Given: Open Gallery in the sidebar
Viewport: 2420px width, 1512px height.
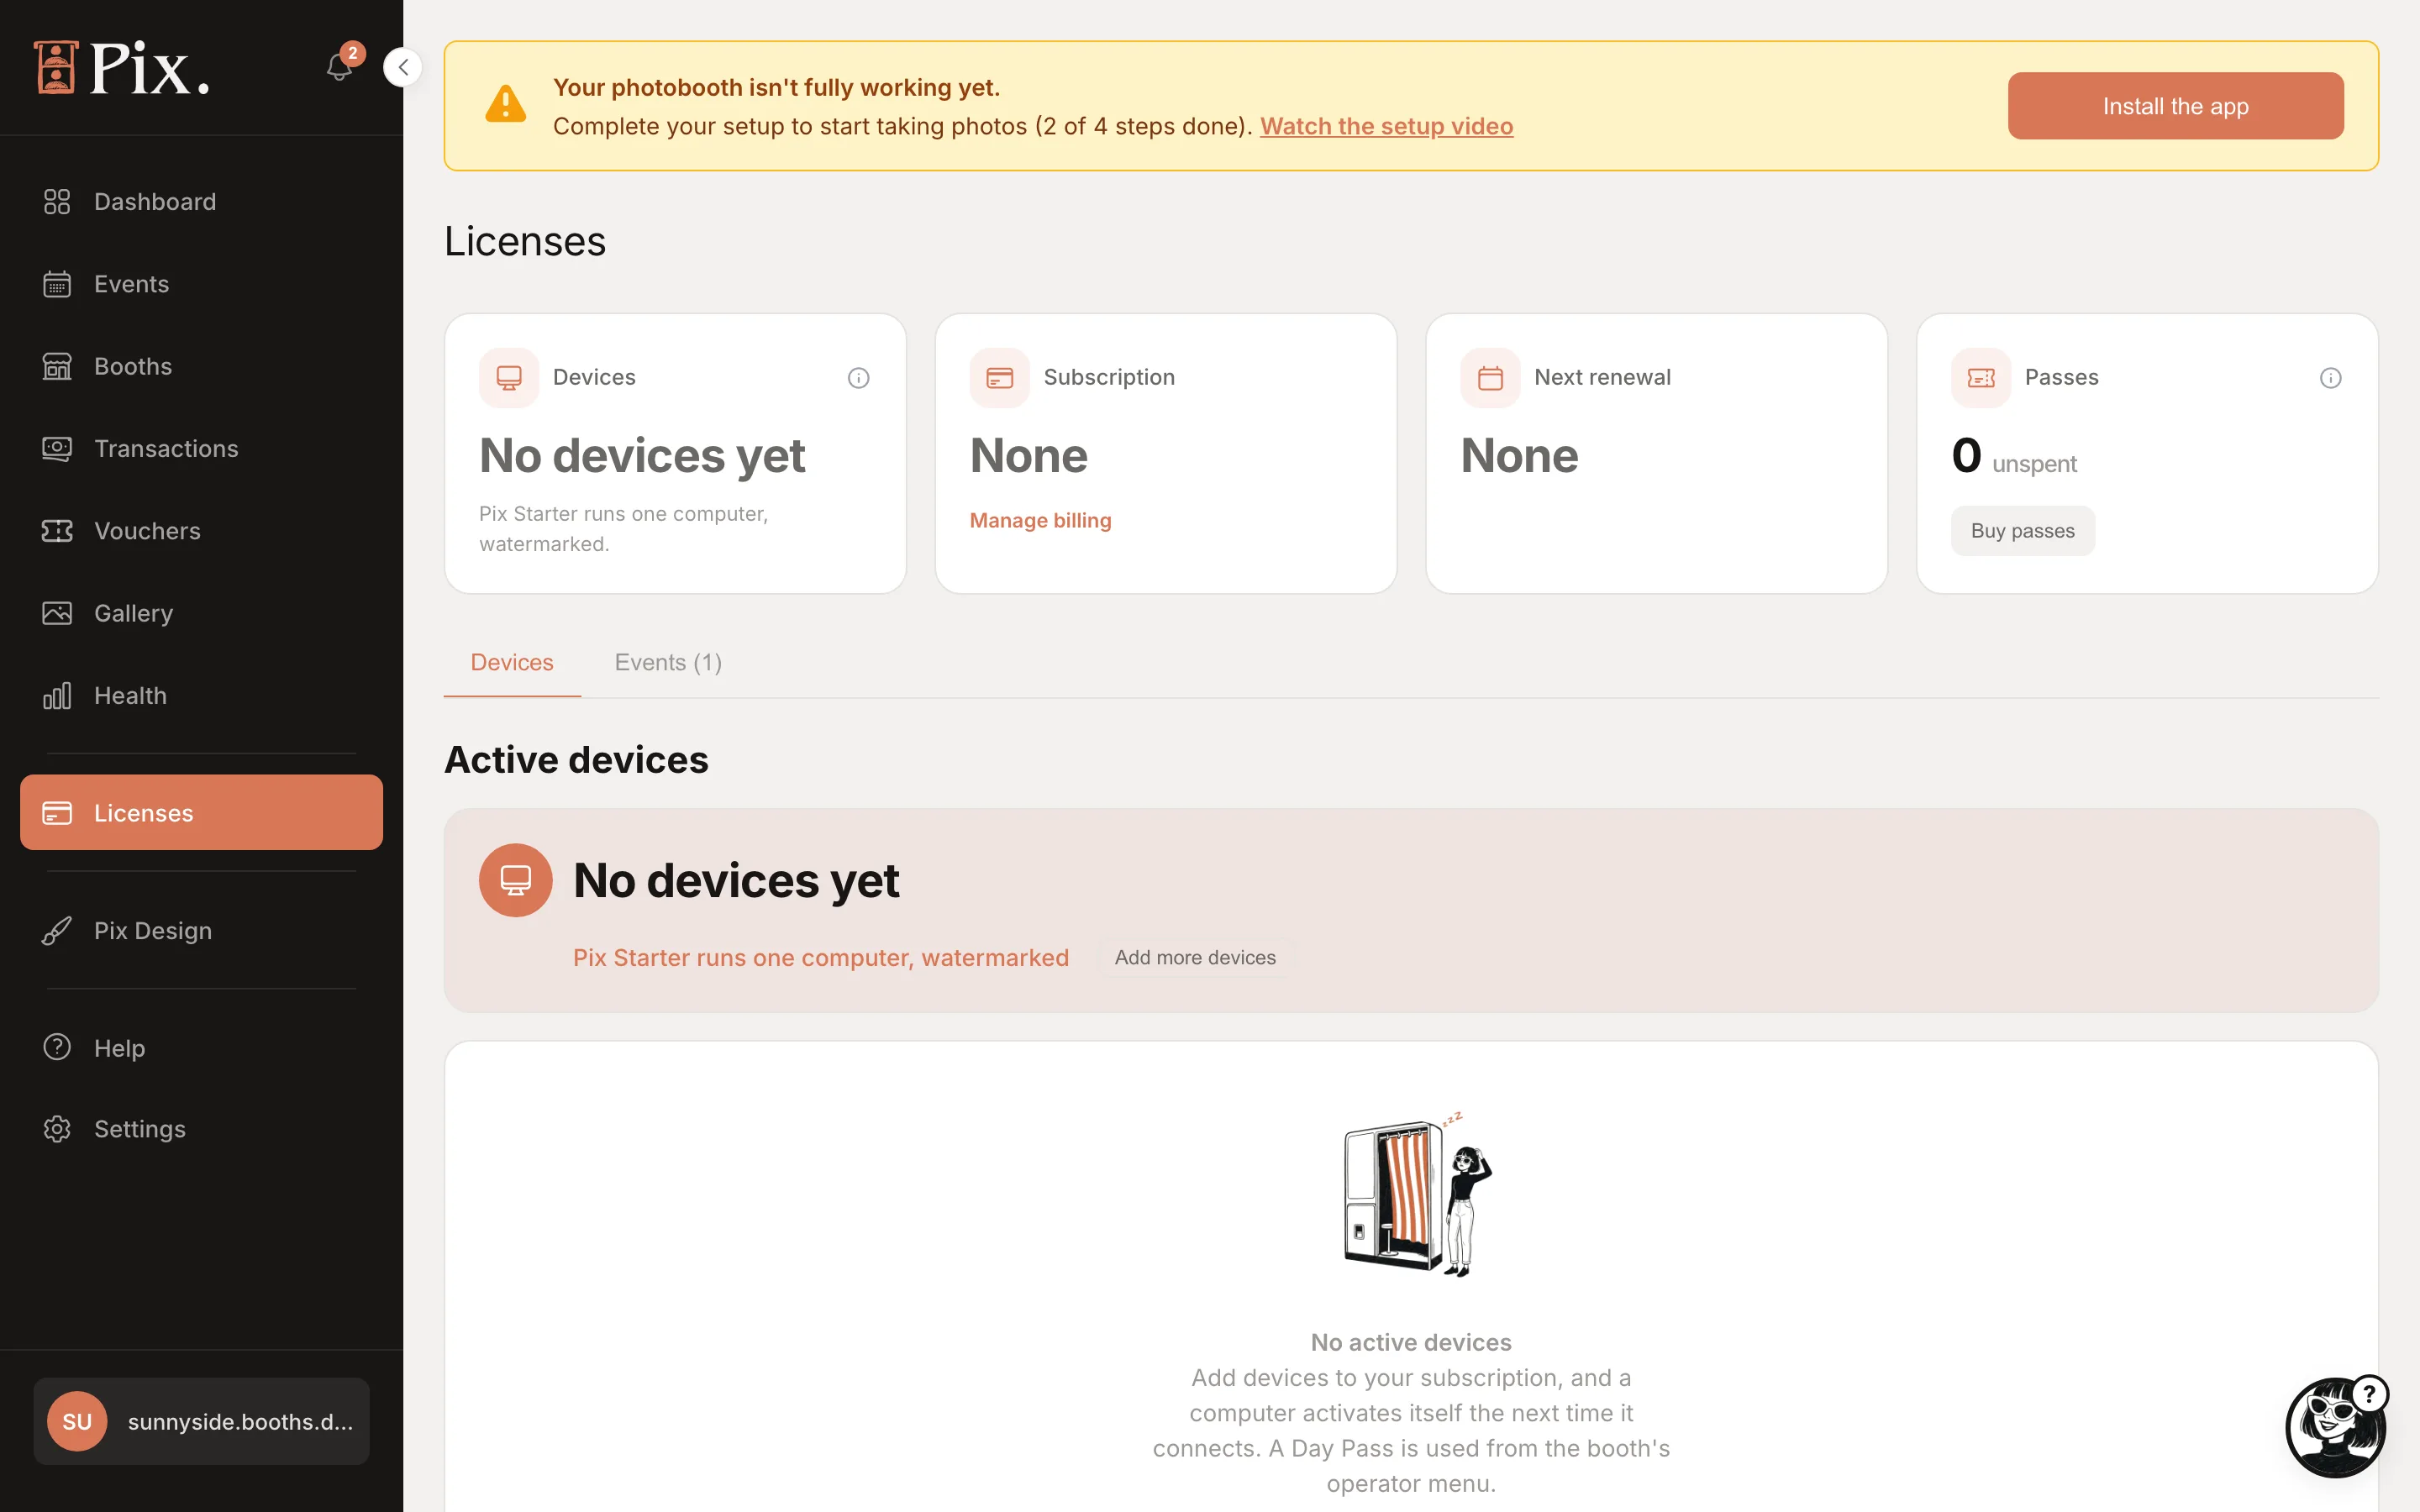Looking at the screenshot, I should point(201,613).
